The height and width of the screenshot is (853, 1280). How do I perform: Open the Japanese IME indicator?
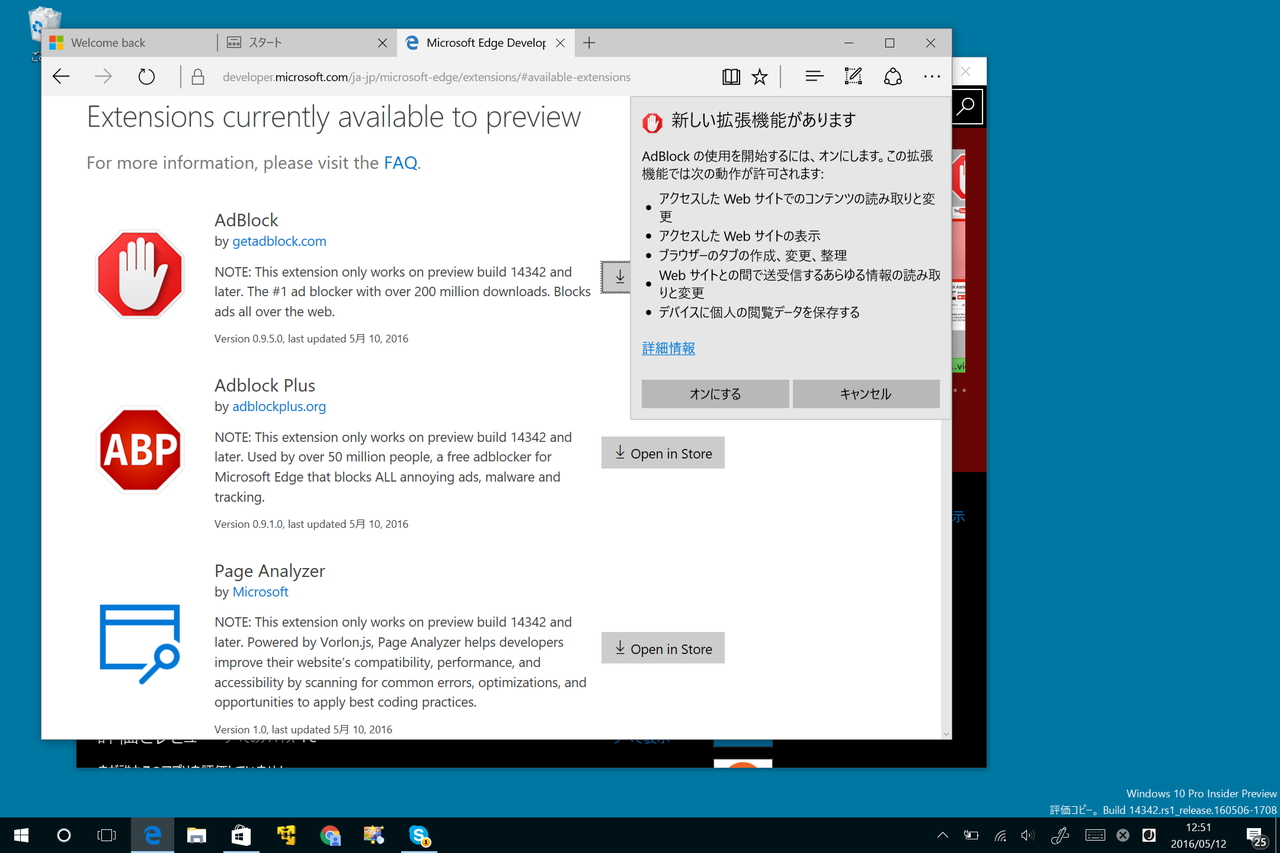pos(1148,835)
